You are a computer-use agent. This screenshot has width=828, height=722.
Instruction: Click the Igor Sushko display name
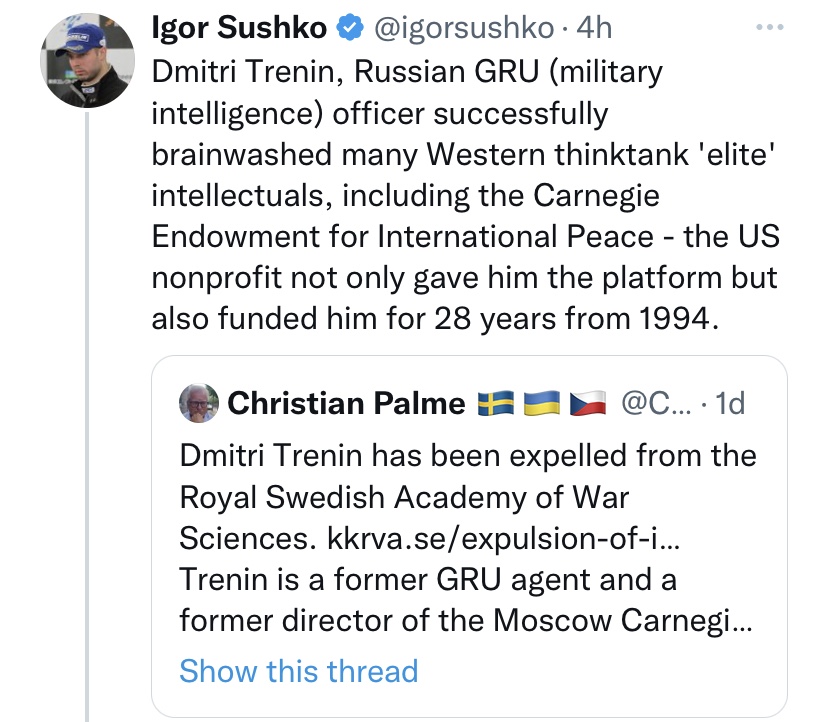238,29
